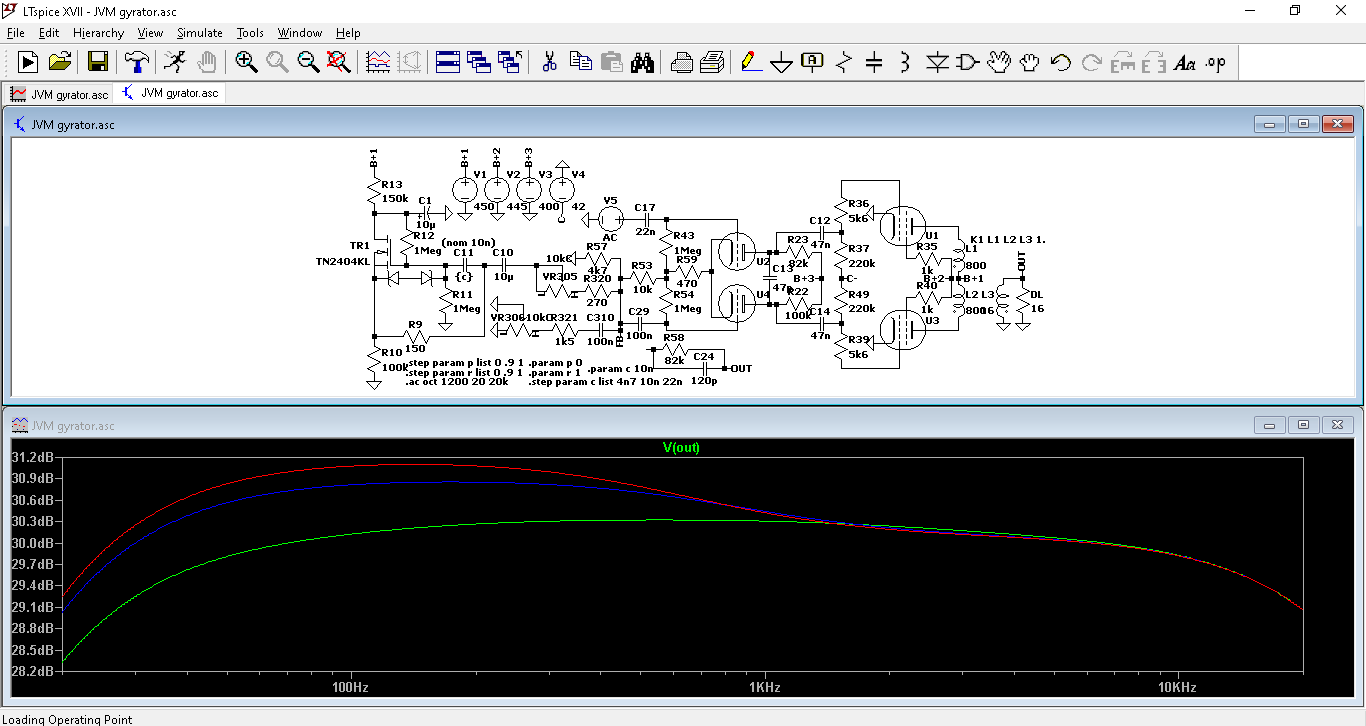Open the Tools menu

[250, 33]
